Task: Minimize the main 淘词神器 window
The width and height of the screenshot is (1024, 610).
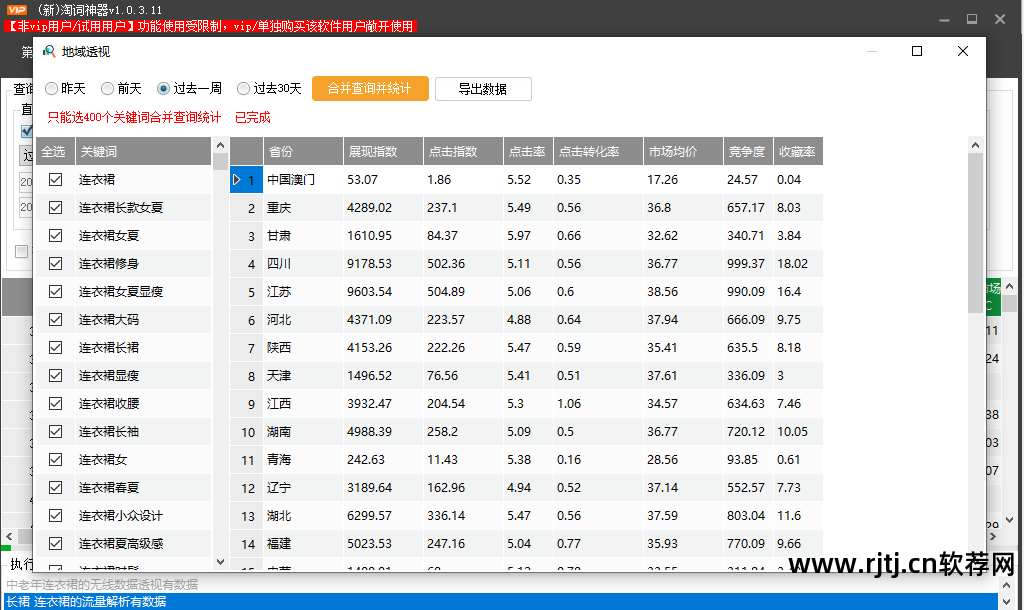Action: coord(945,18)
